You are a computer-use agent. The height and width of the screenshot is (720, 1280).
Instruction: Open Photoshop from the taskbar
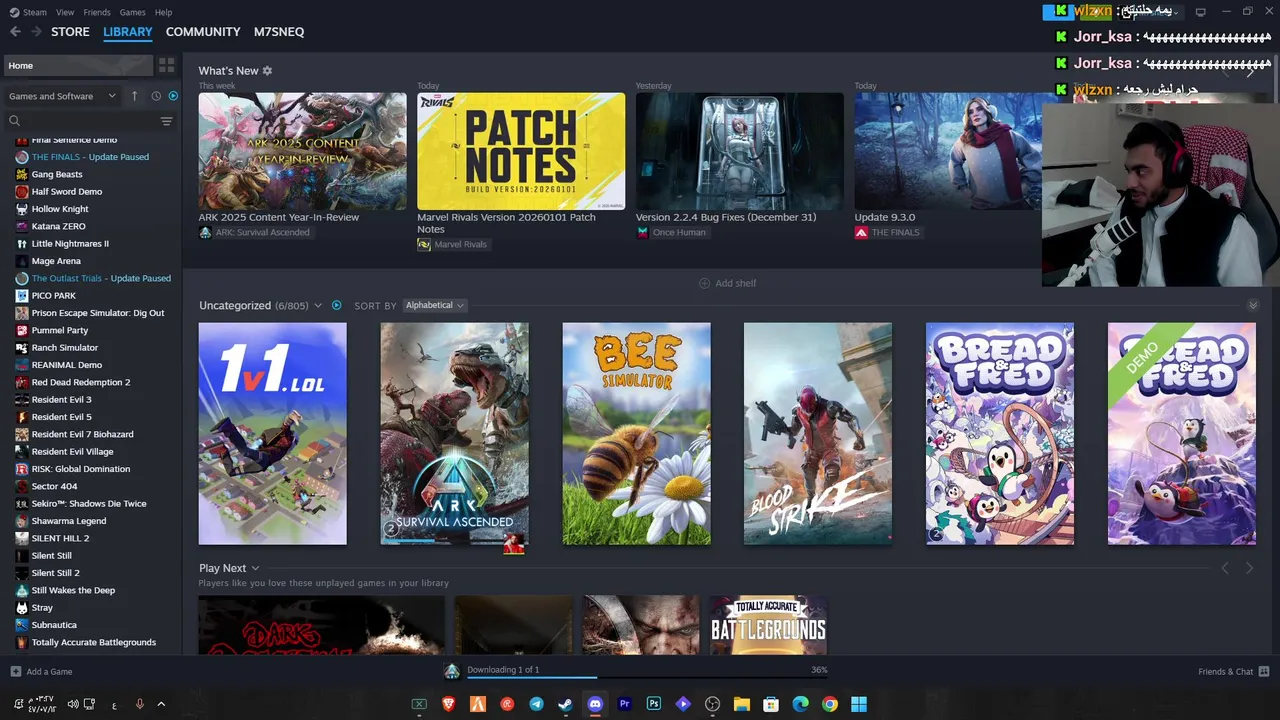coord(654,704)
